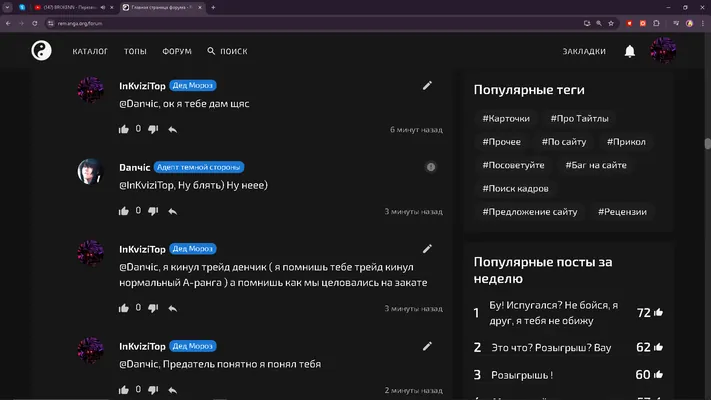Viewport: 711px width, 400px height.
Task: Open the Chrome three-dot menu
Action: point(702,23)
